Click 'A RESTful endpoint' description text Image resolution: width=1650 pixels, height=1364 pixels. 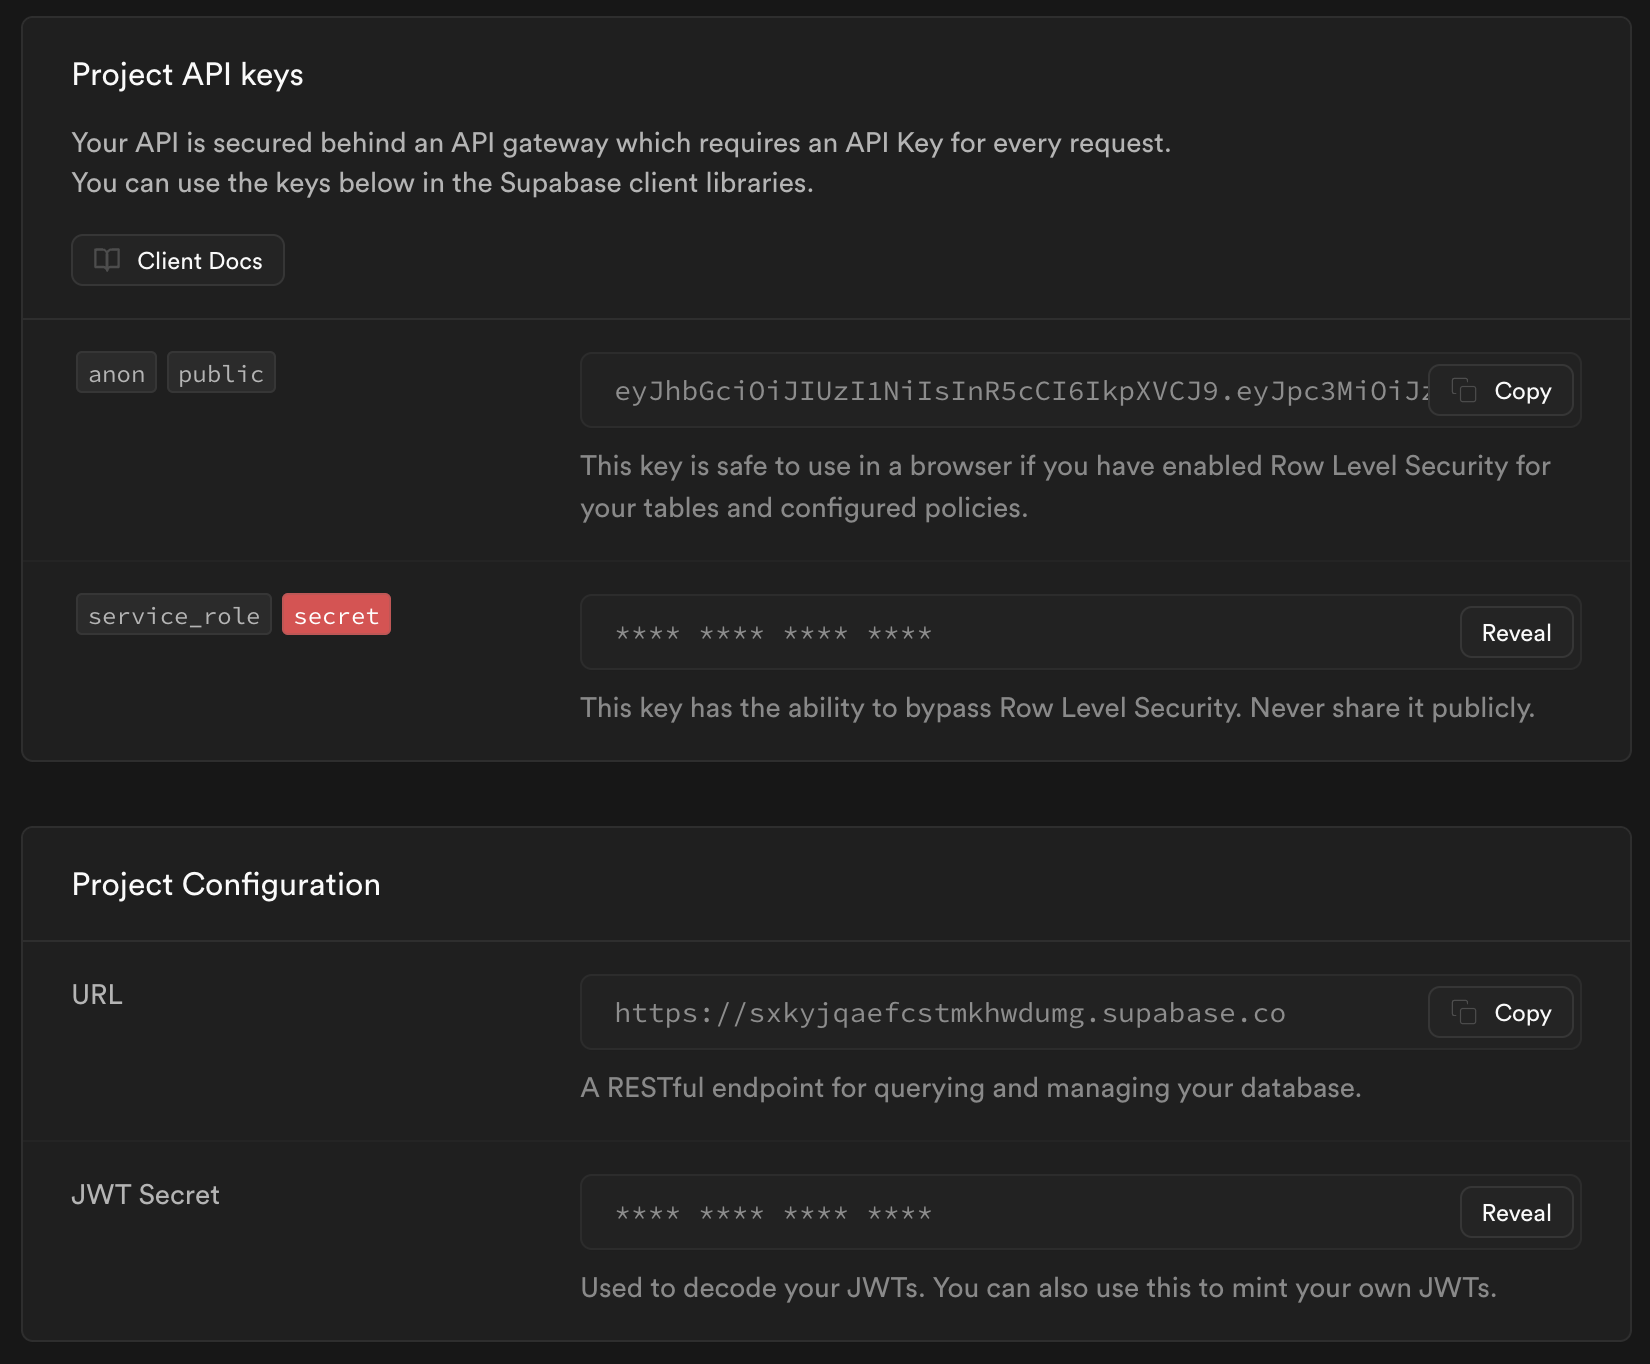coord(971,1088)
